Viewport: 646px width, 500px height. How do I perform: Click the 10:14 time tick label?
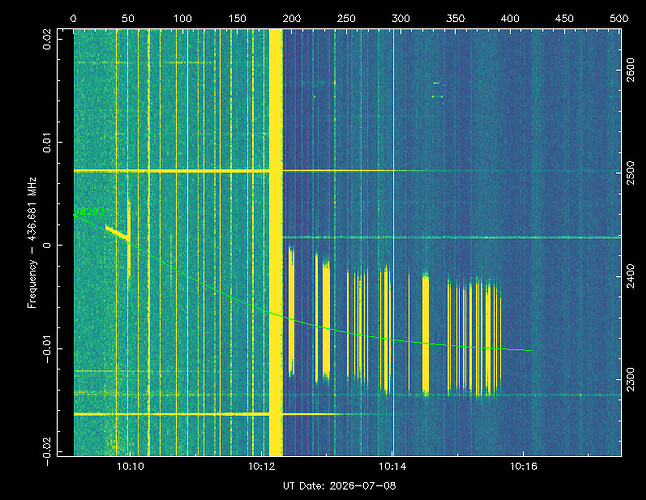[x=393, y=467]
